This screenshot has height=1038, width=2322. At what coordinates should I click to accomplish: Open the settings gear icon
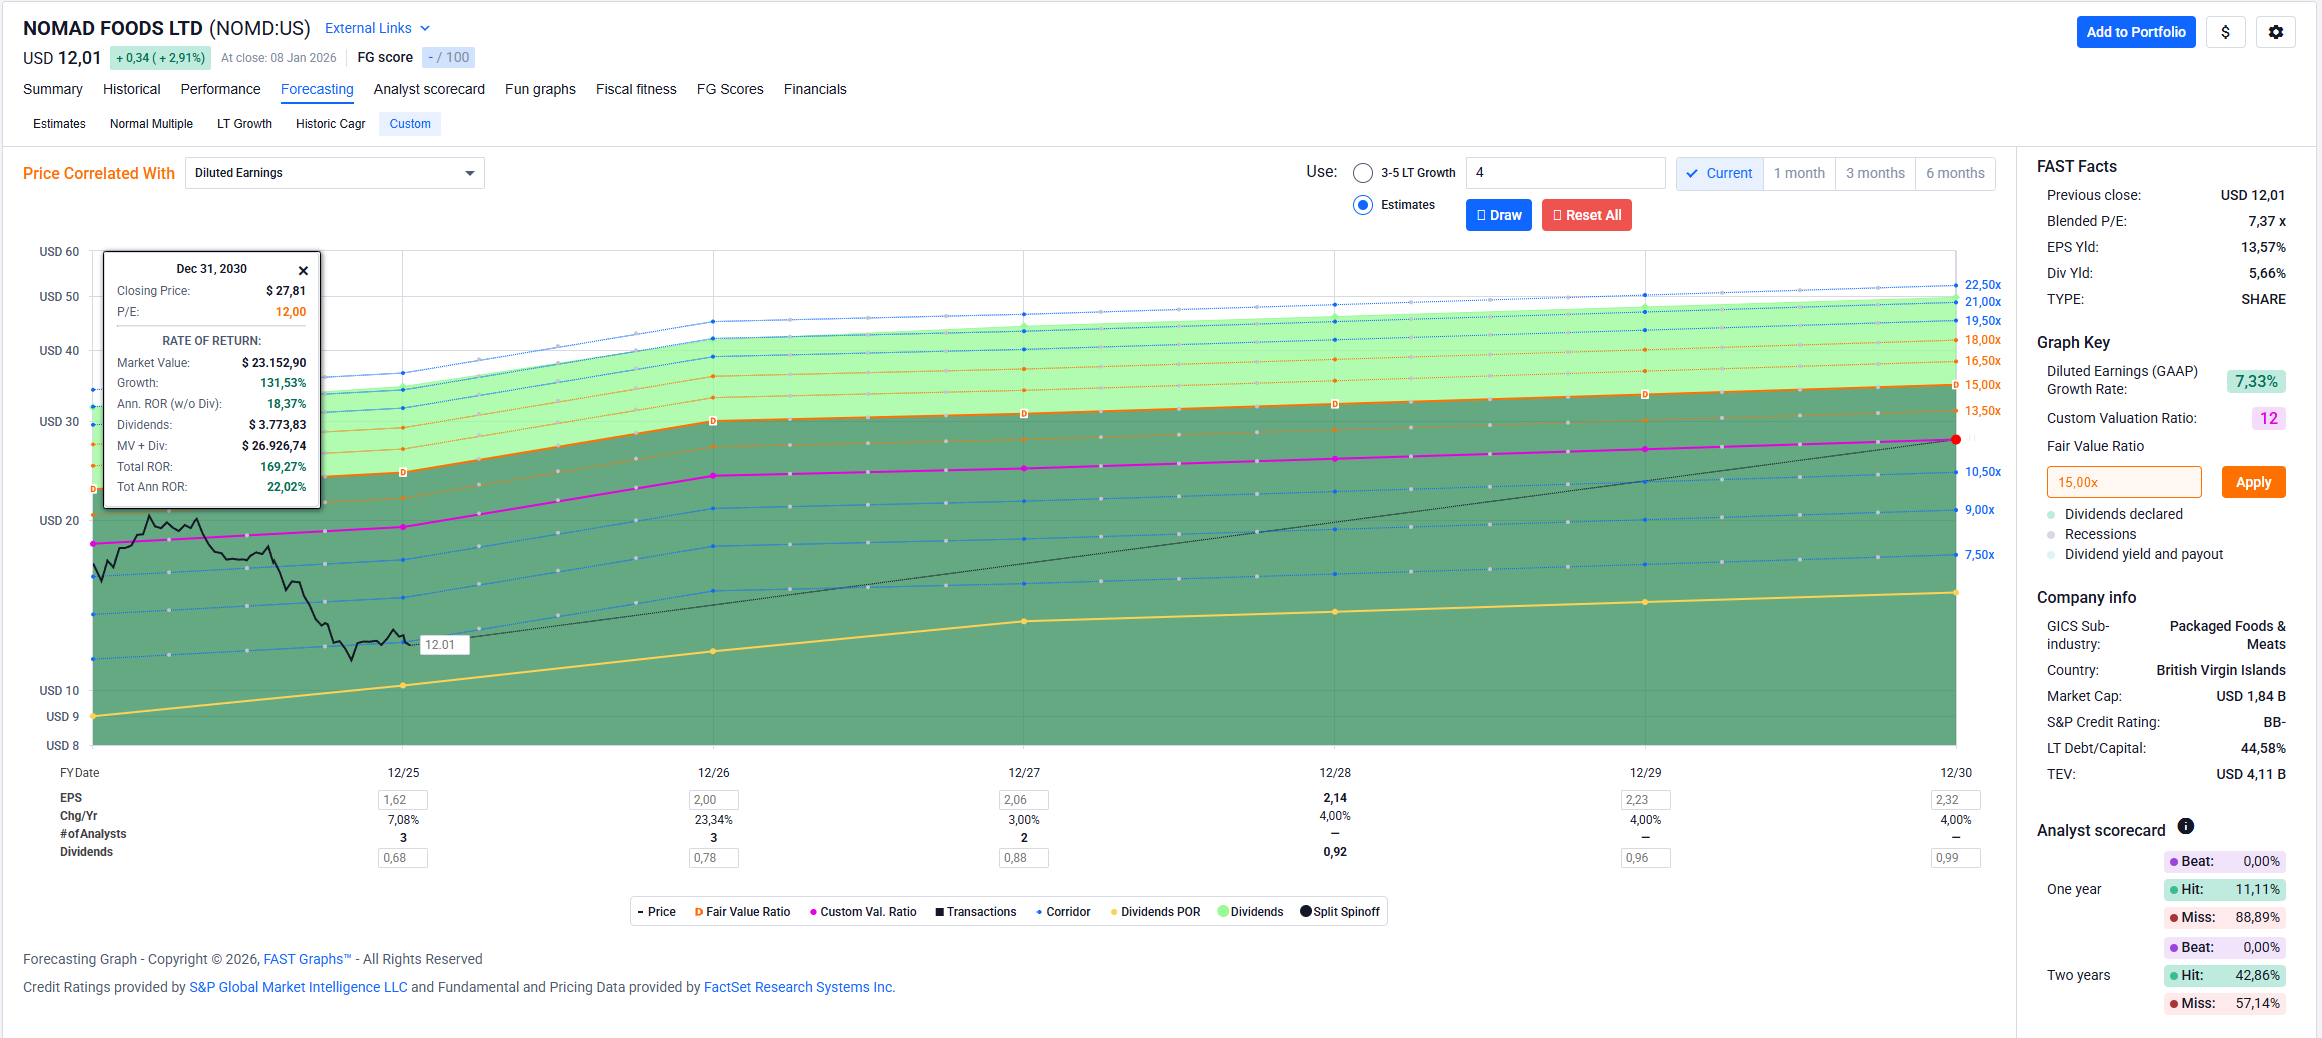(x=2275, y=32)
